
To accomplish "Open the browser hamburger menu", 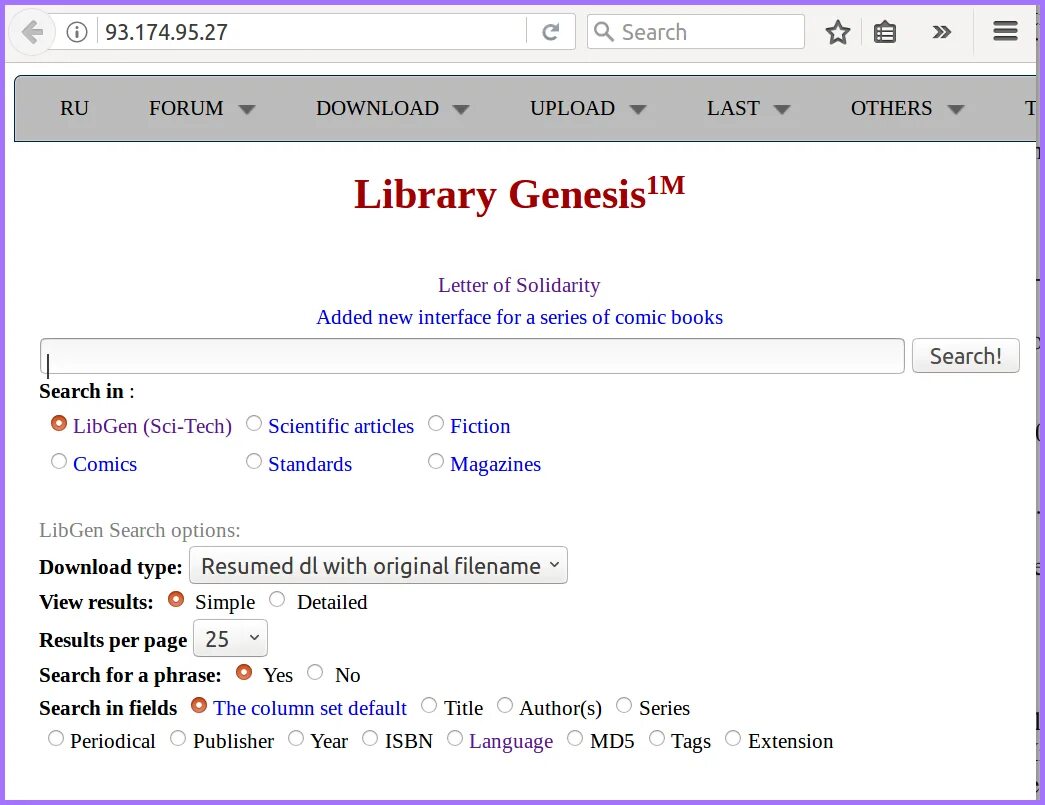I will [x=1005, y=31].
